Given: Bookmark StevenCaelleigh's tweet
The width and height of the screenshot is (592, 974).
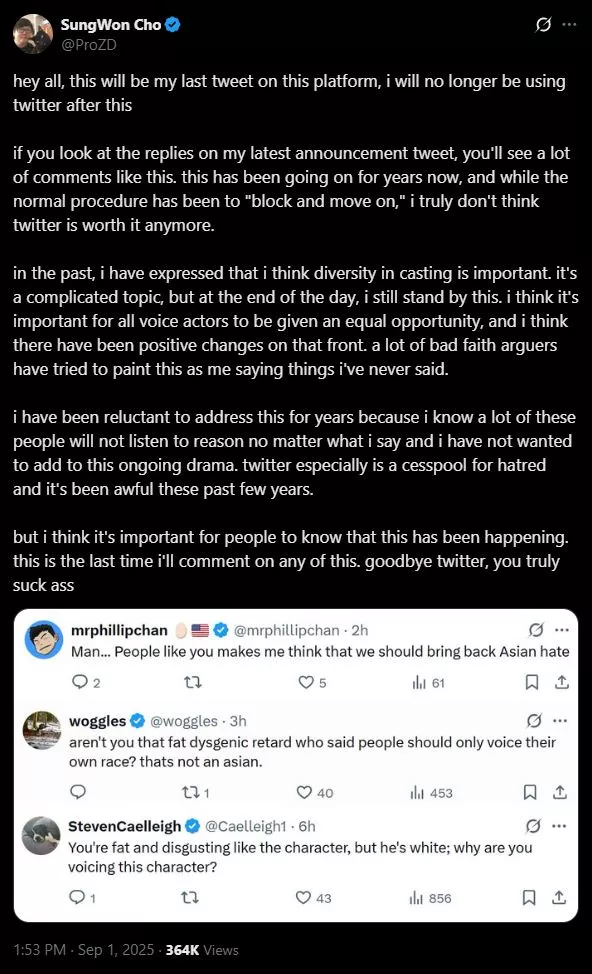Looking at the screenshot, I should [529, 898].
